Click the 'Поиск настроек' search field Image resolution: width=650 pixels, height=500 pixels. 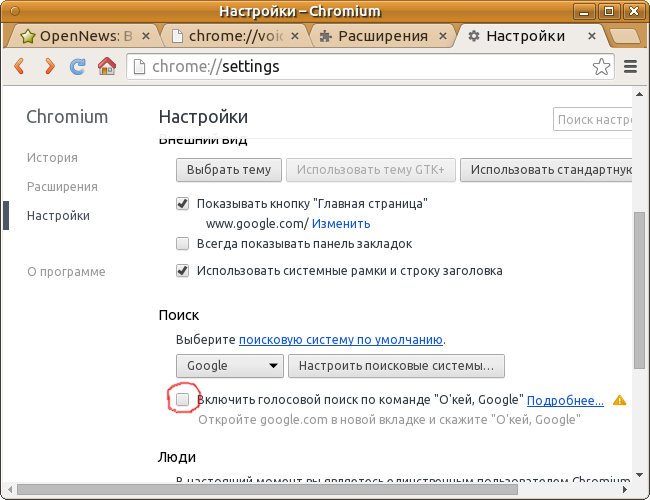[x=594, y=120]
